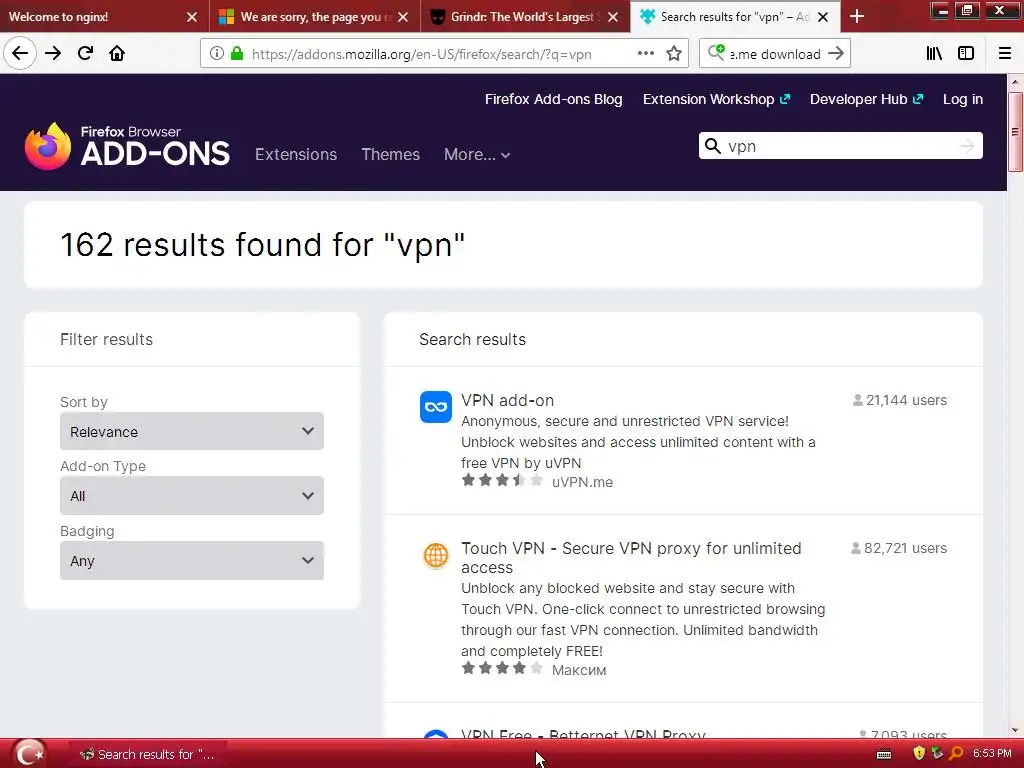The image size is (1024, 768).
Task: Click the VPN add-on infinity icon
Action: pyautogui.click(x=436, y=407)
